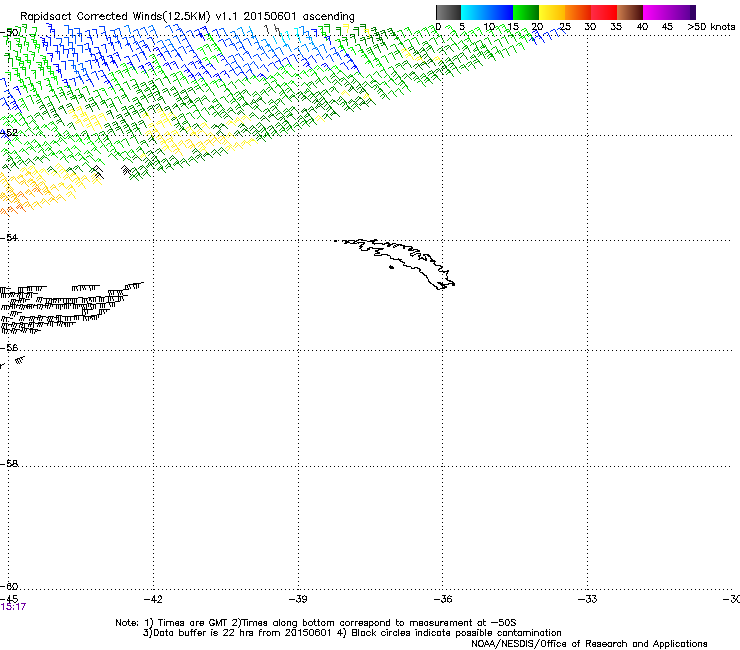
Task: Click the "-33" longitude axis label
Action: click(x=588, y=599)
